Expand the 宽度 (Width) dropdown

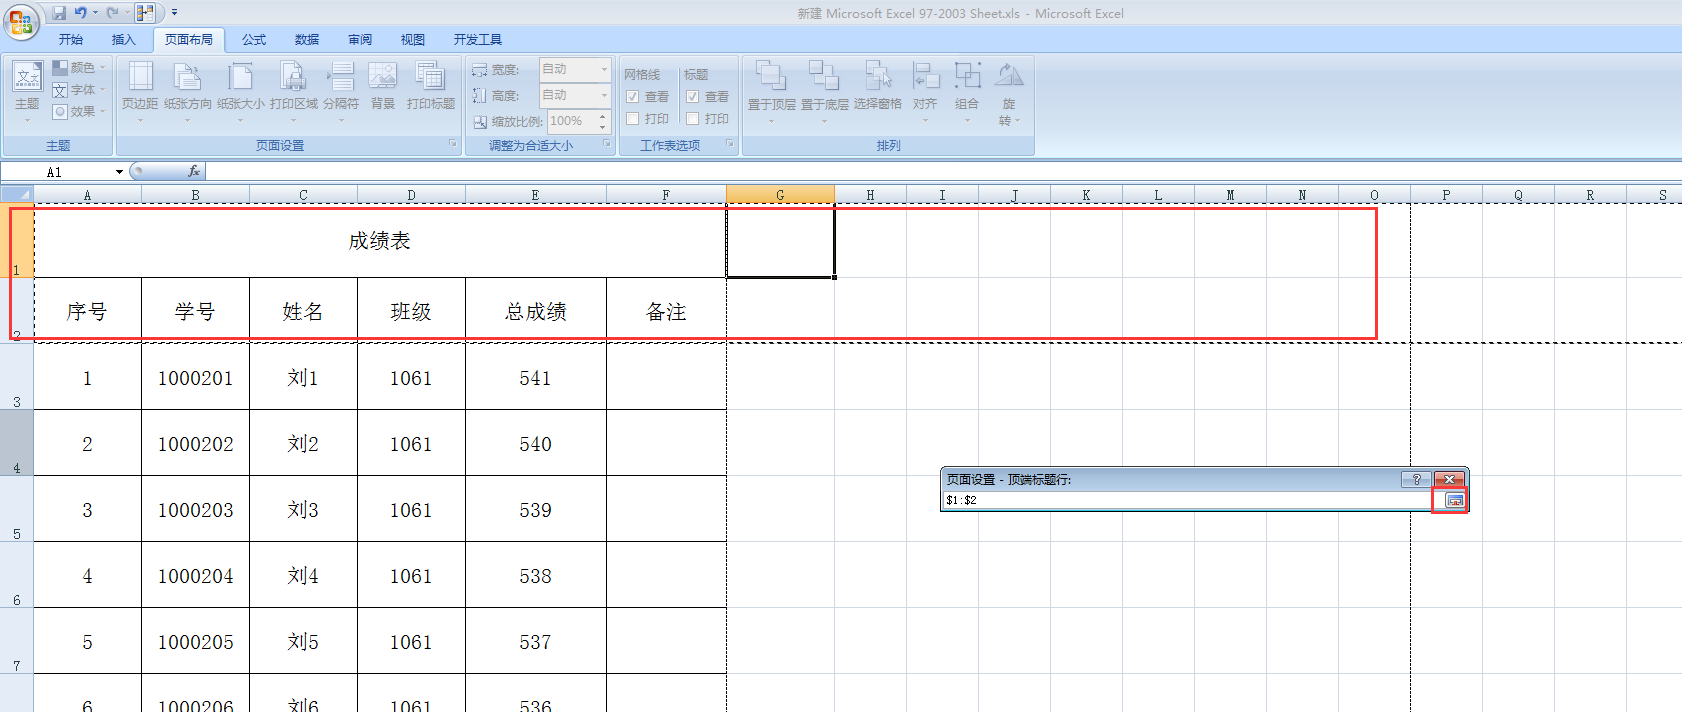pyautogui.click(x=604, y=69)
